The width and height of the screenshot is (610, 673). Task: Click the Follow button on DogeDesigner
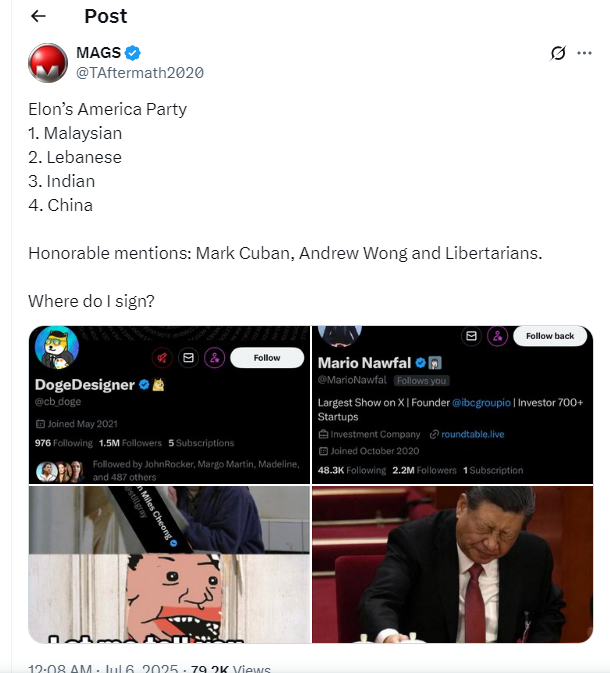(267, 358)
